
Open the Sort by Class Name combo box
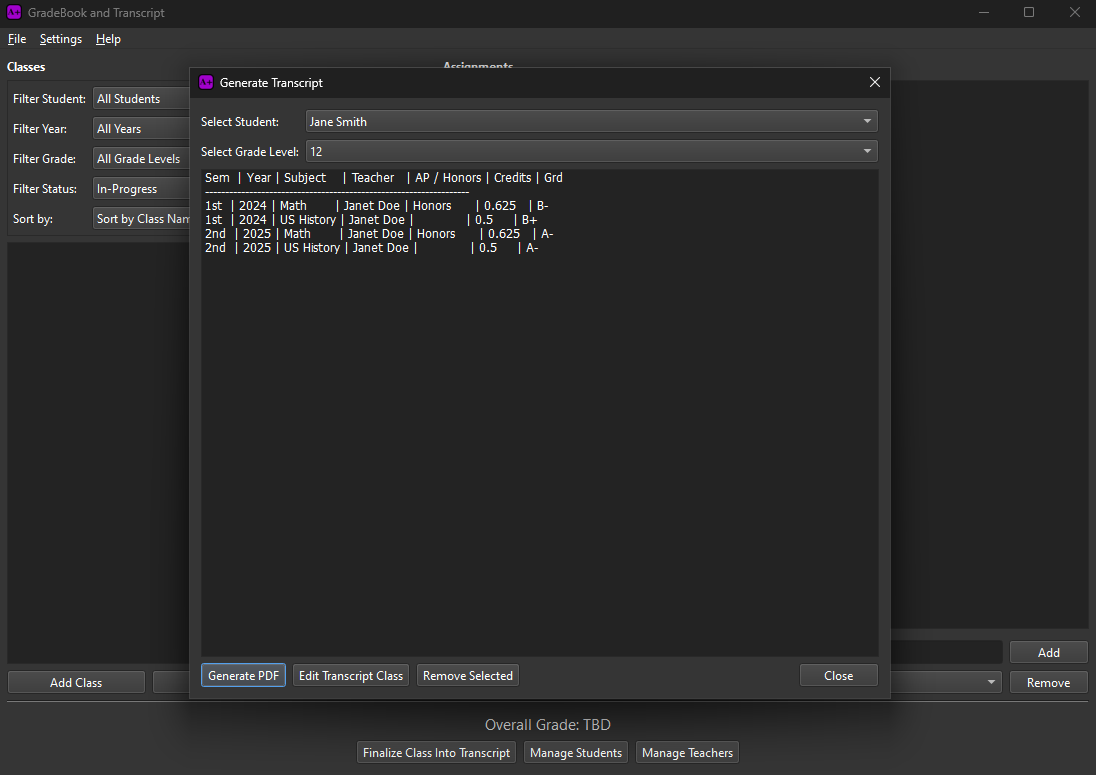[x=141, y=219]
